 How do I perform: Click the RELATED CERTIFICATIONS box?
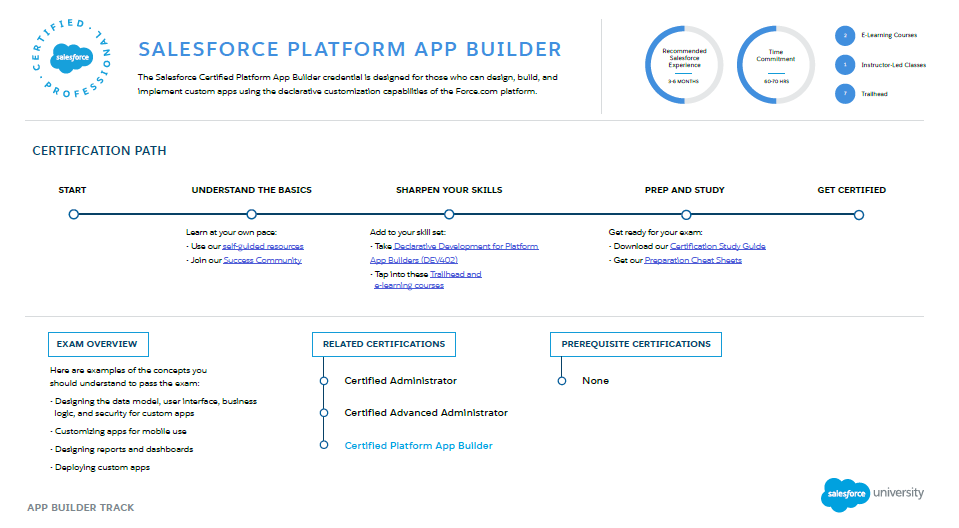pos(383,344)
